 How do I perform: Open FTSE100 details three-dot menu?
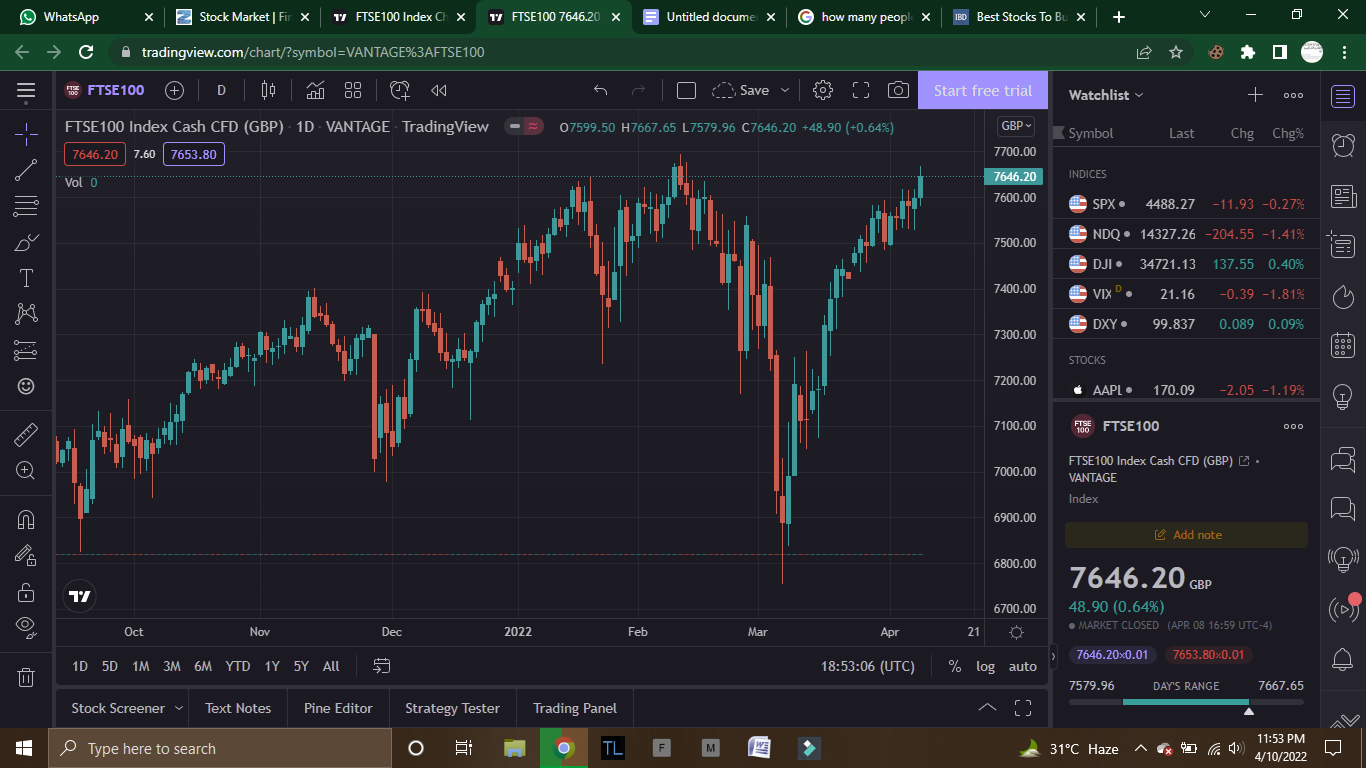pos(1293,426)
